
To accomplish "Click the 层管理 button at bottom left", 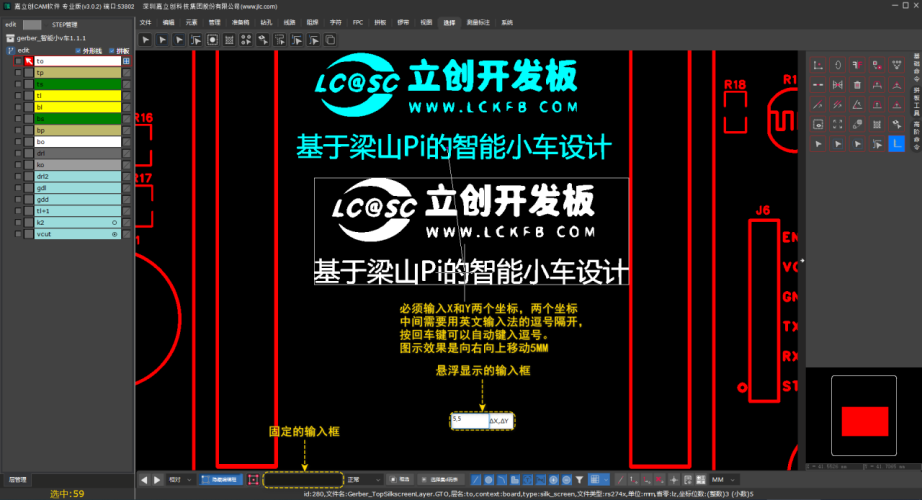I will click(x=17, y=479).
